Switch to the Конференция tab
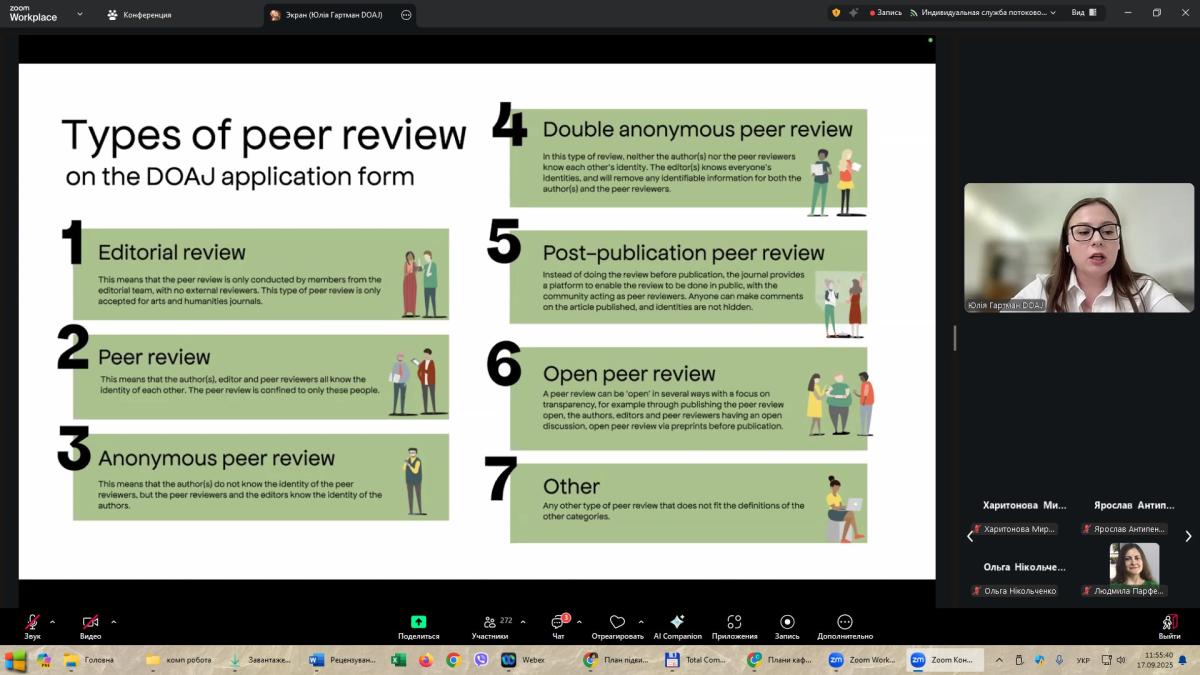 [139, 15]
